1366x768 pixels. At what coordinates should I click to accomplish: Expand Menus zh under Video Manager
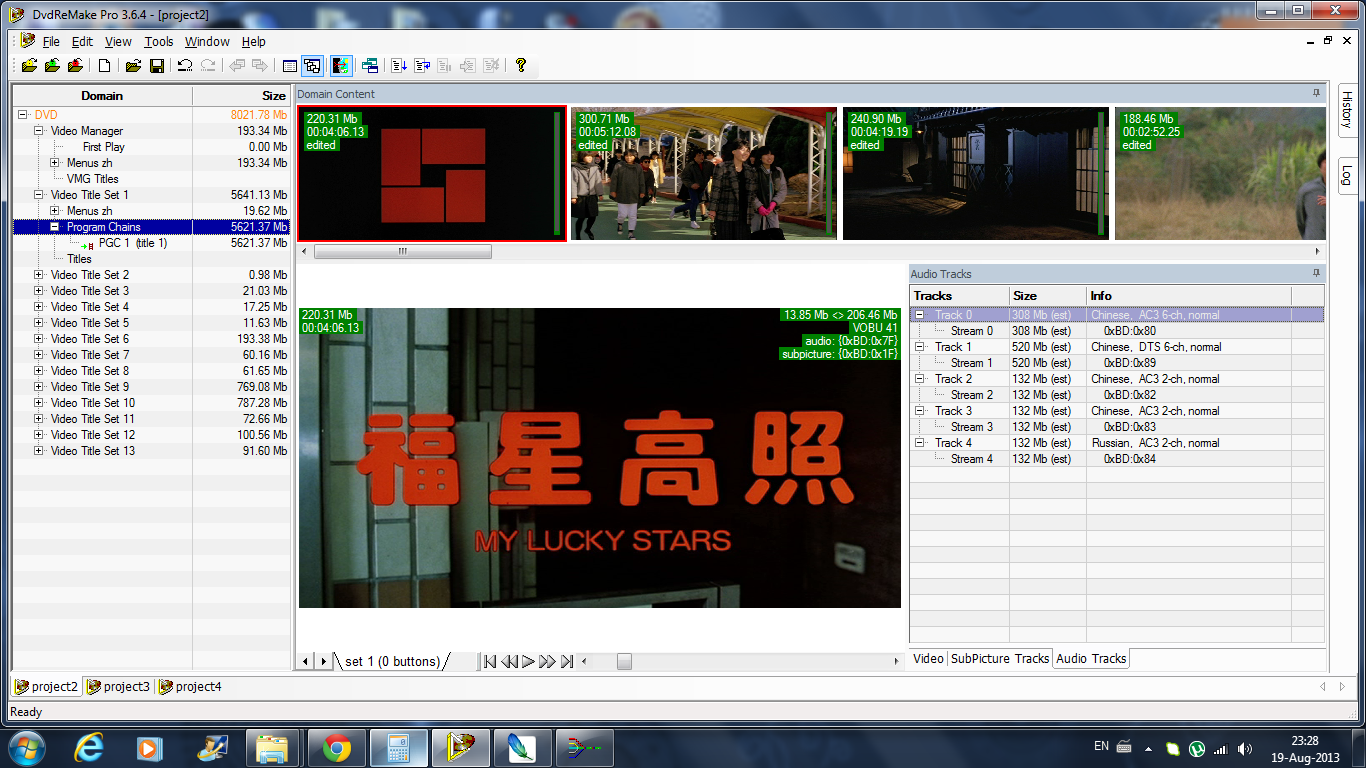click(55, 163)
